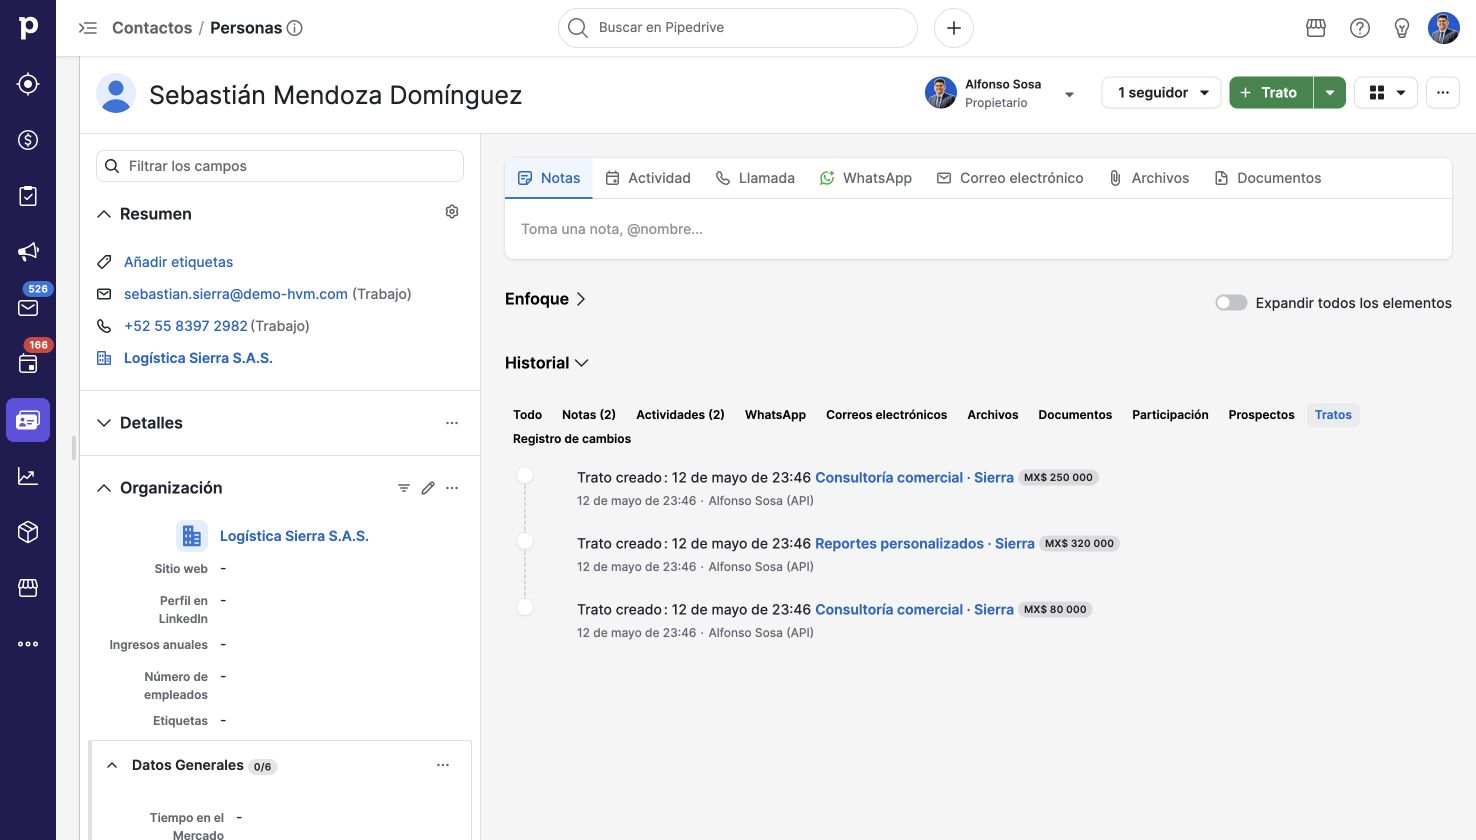Collapse the Organización section

tap(104, 488)
